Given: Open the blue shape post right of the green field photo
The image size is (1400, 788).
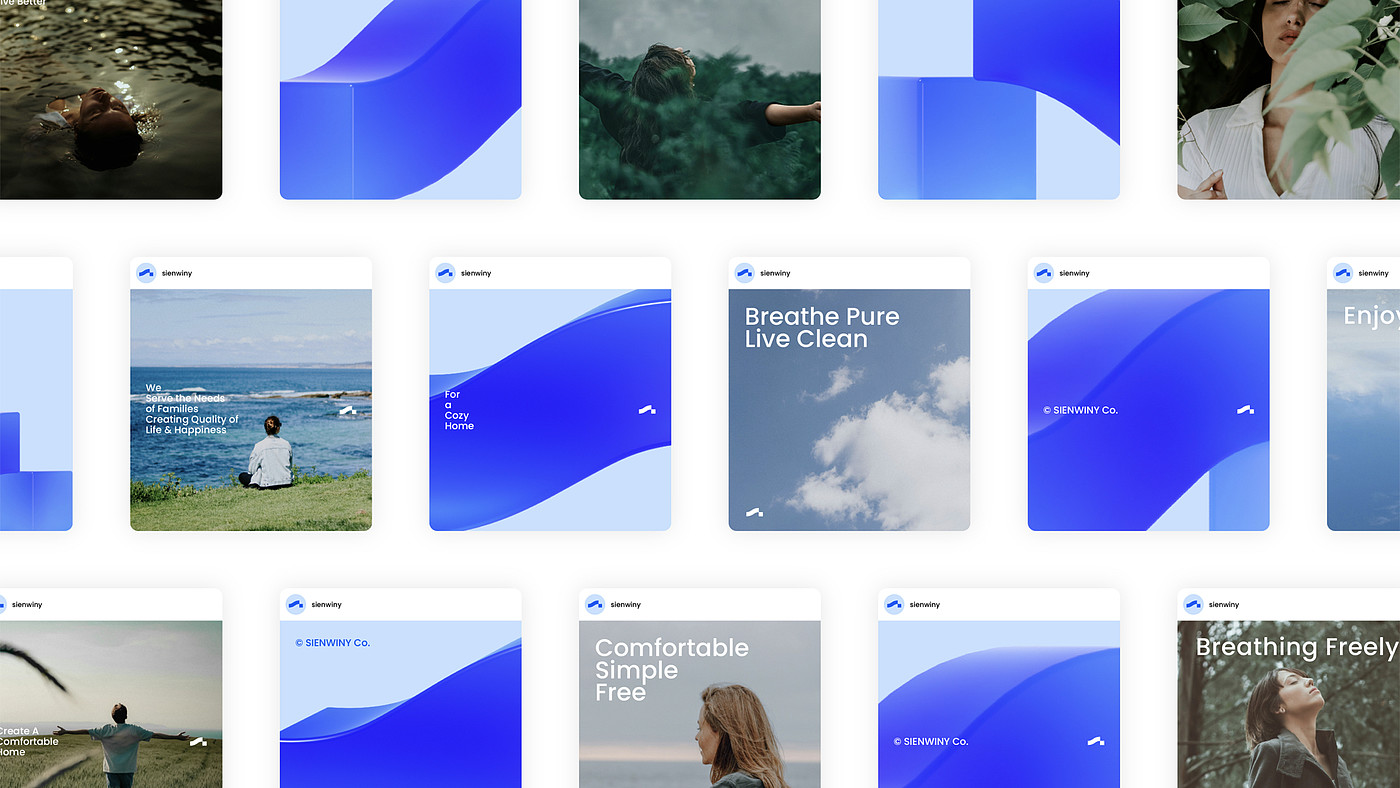Looking at the screenshot, I should coord(999,100).
